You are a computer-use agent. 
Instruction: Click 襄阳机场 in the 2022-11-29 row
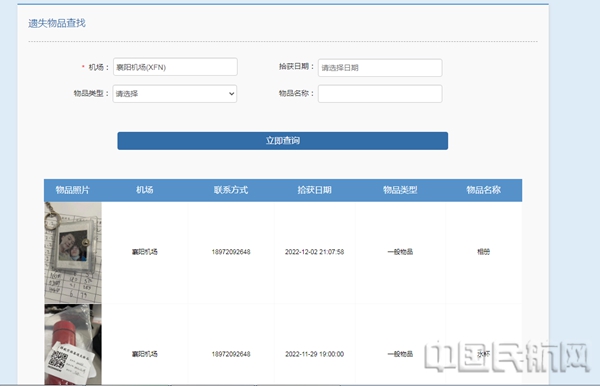[x=145, y=354]
